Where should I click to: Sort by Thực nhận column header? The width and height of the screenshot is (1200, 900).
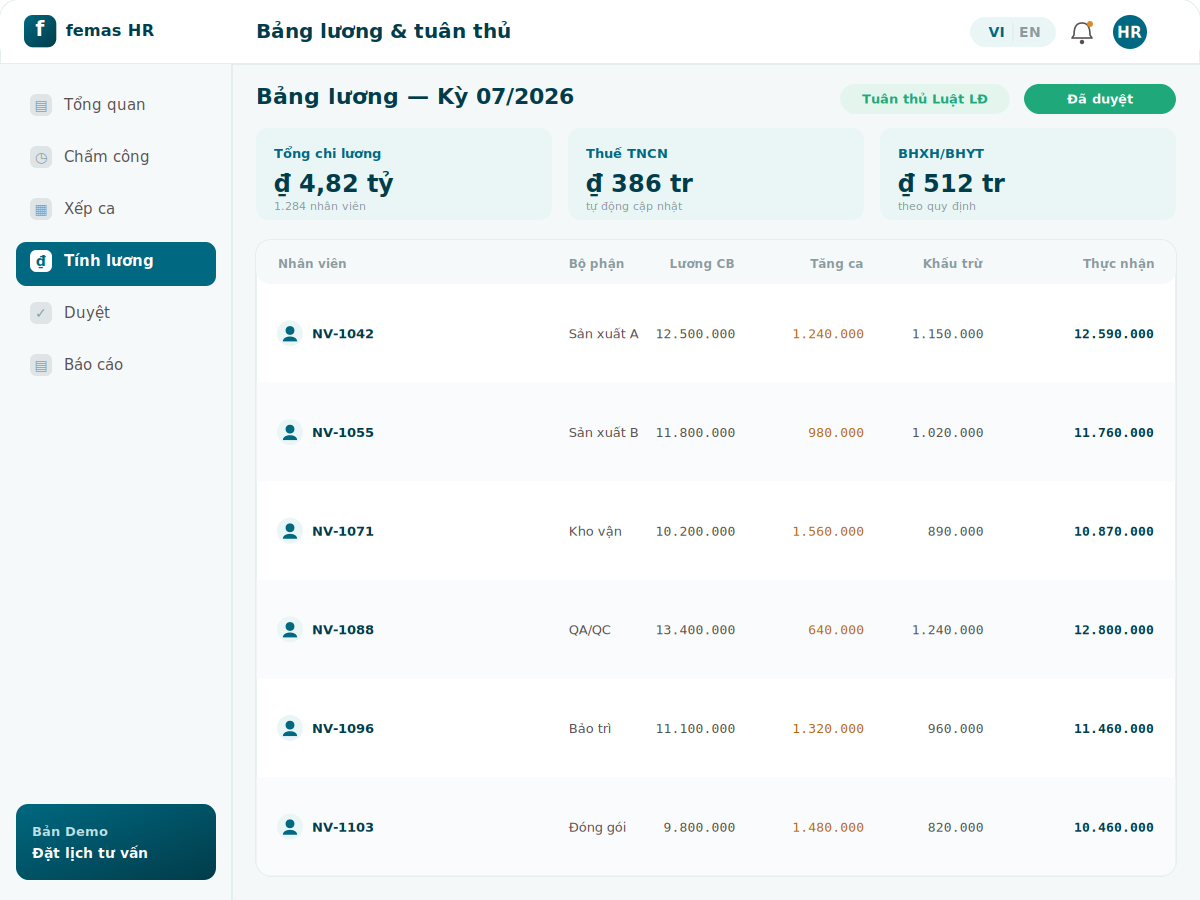(x=1118, y=264)
